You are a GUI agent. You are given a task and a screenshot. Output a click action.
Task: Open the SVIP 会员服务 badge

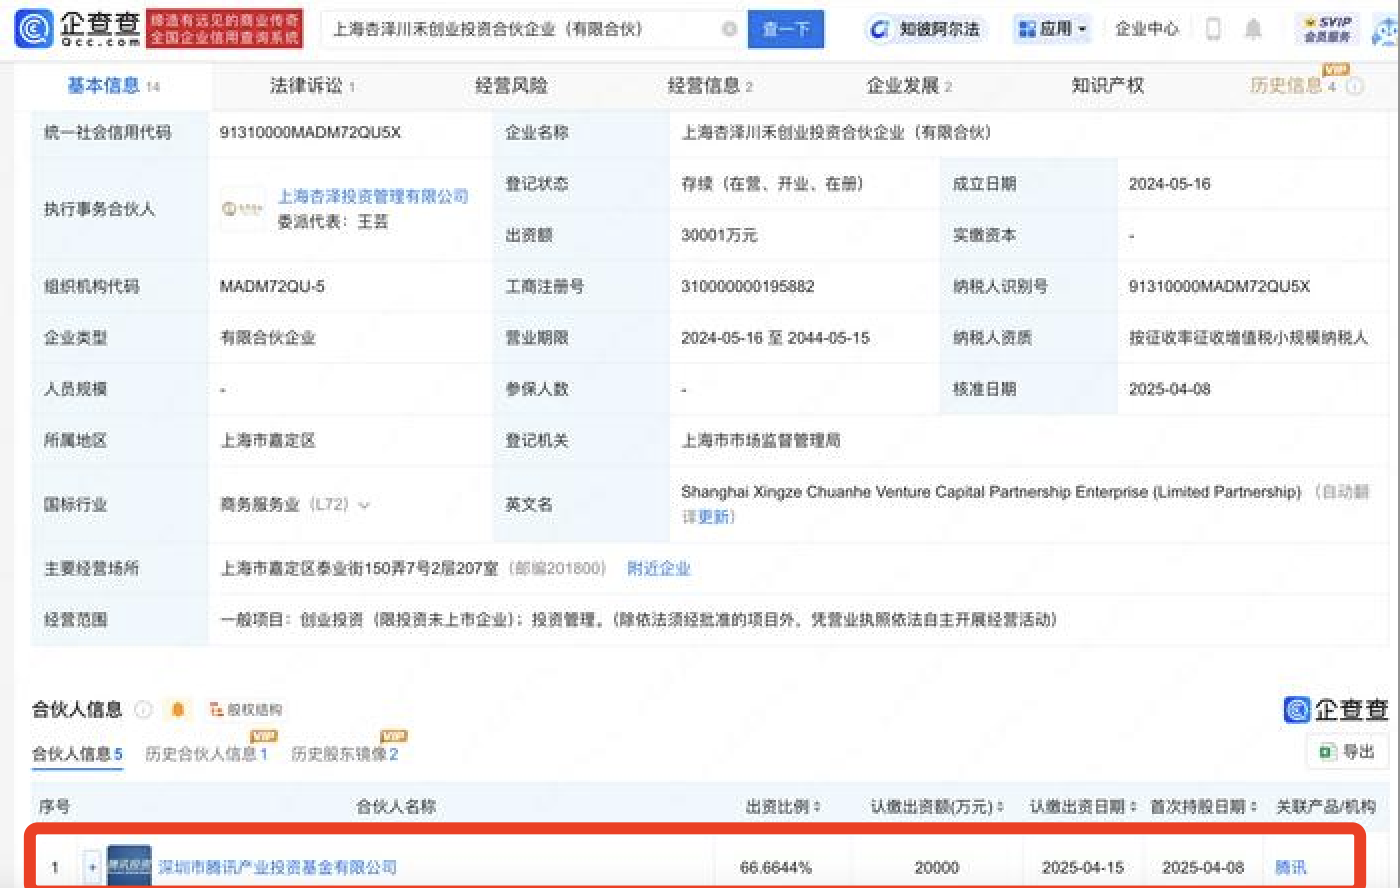click(1327, 29)
